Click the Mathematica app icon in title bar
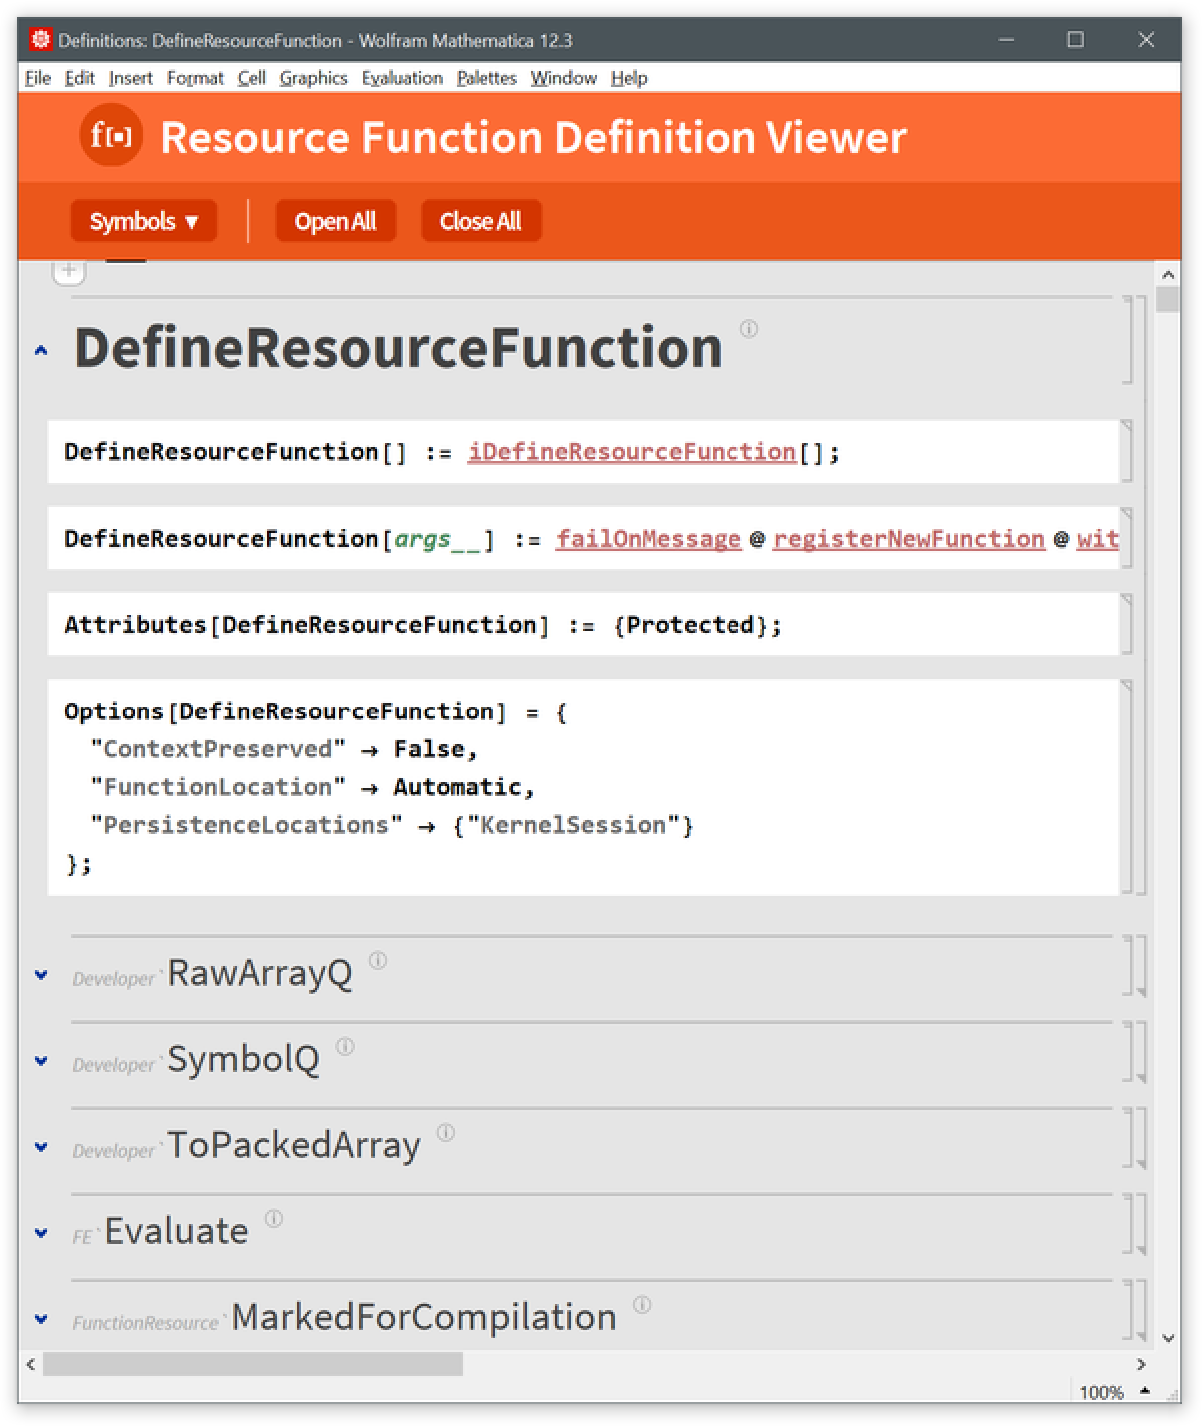The image size is (1204, 1426). coord(40,40)
